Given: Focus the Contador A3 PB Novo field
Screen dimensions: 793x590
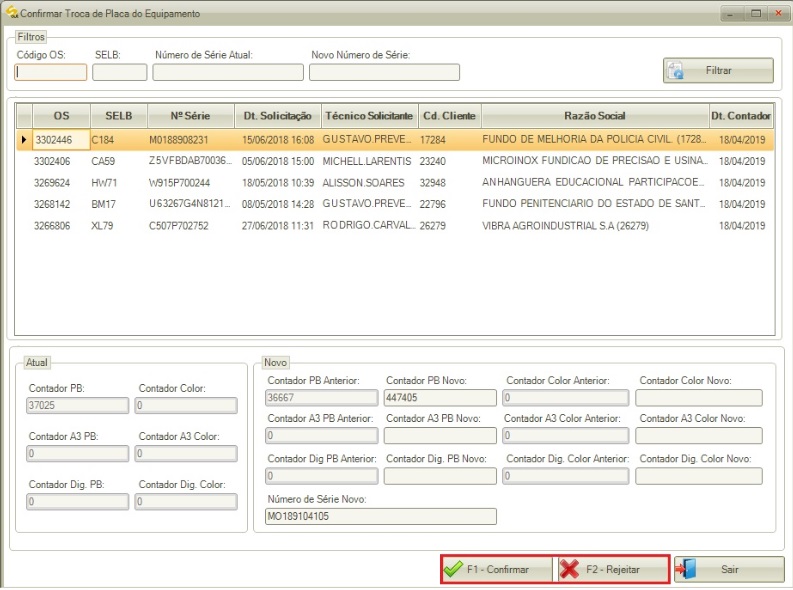Looking at the screenshot, I should 440,436.
